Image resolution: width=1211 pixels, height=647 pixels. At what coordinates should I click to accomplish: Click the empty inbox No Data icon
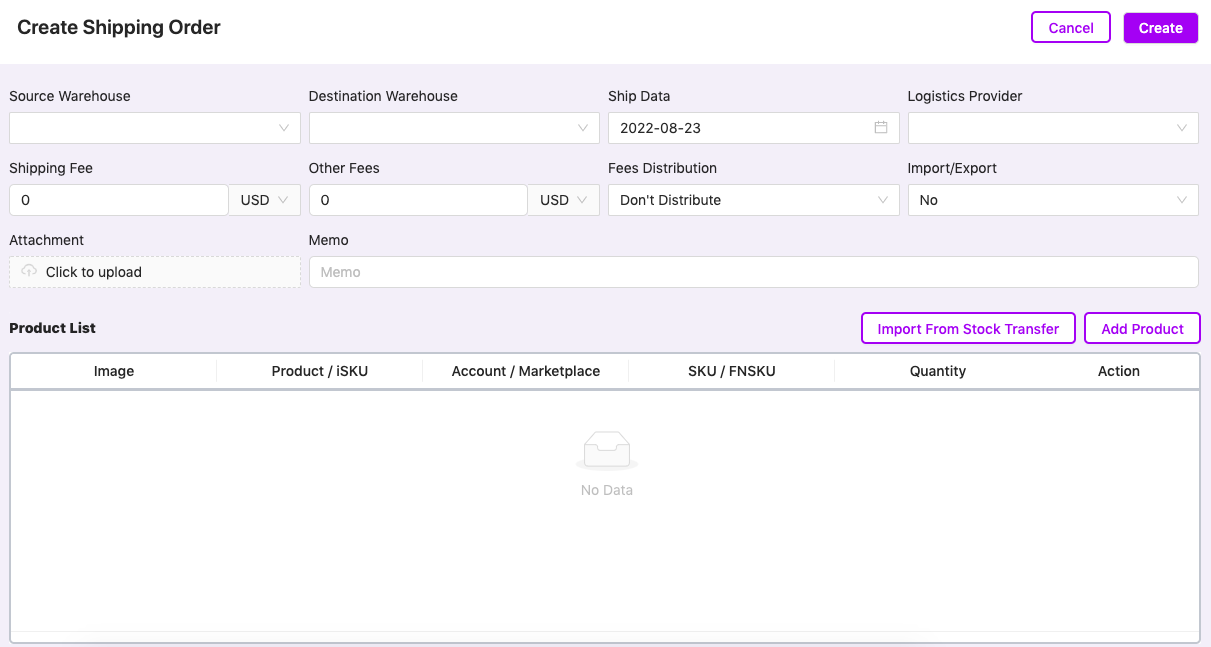(x=607, y=450)
